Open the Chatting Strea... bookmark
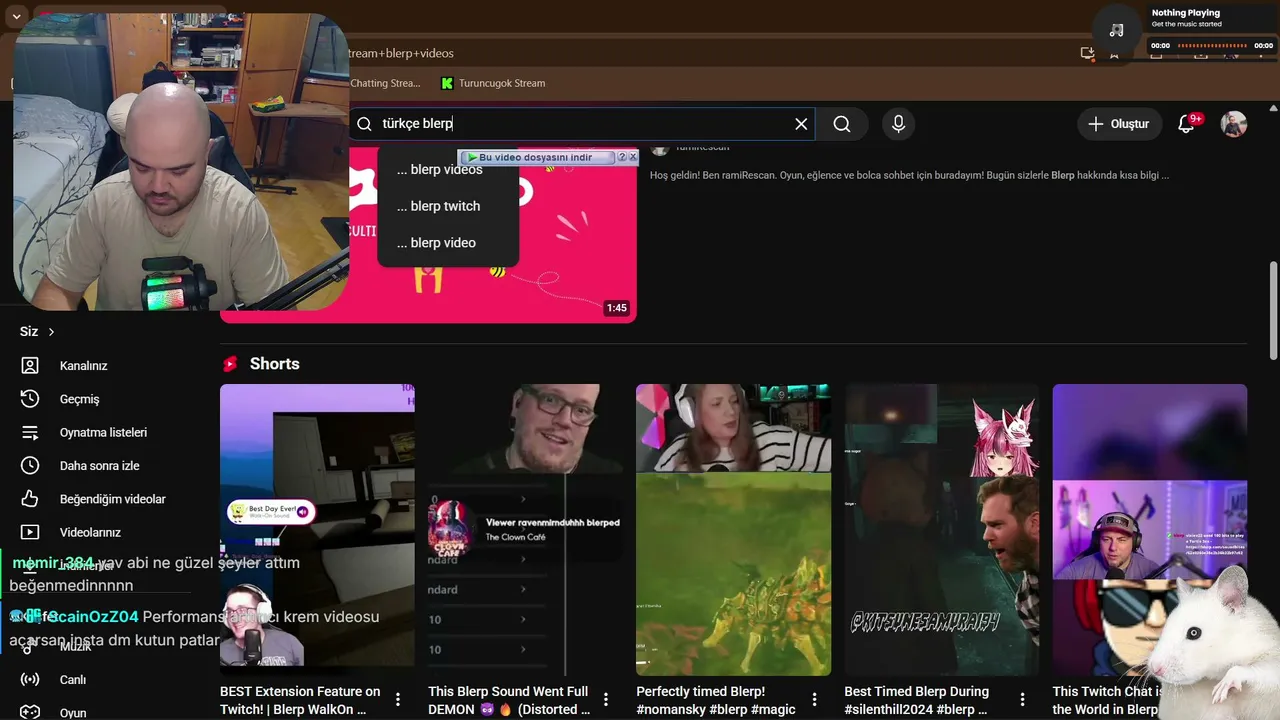Viewport: 1280px width, 720px height. point(385,83)
